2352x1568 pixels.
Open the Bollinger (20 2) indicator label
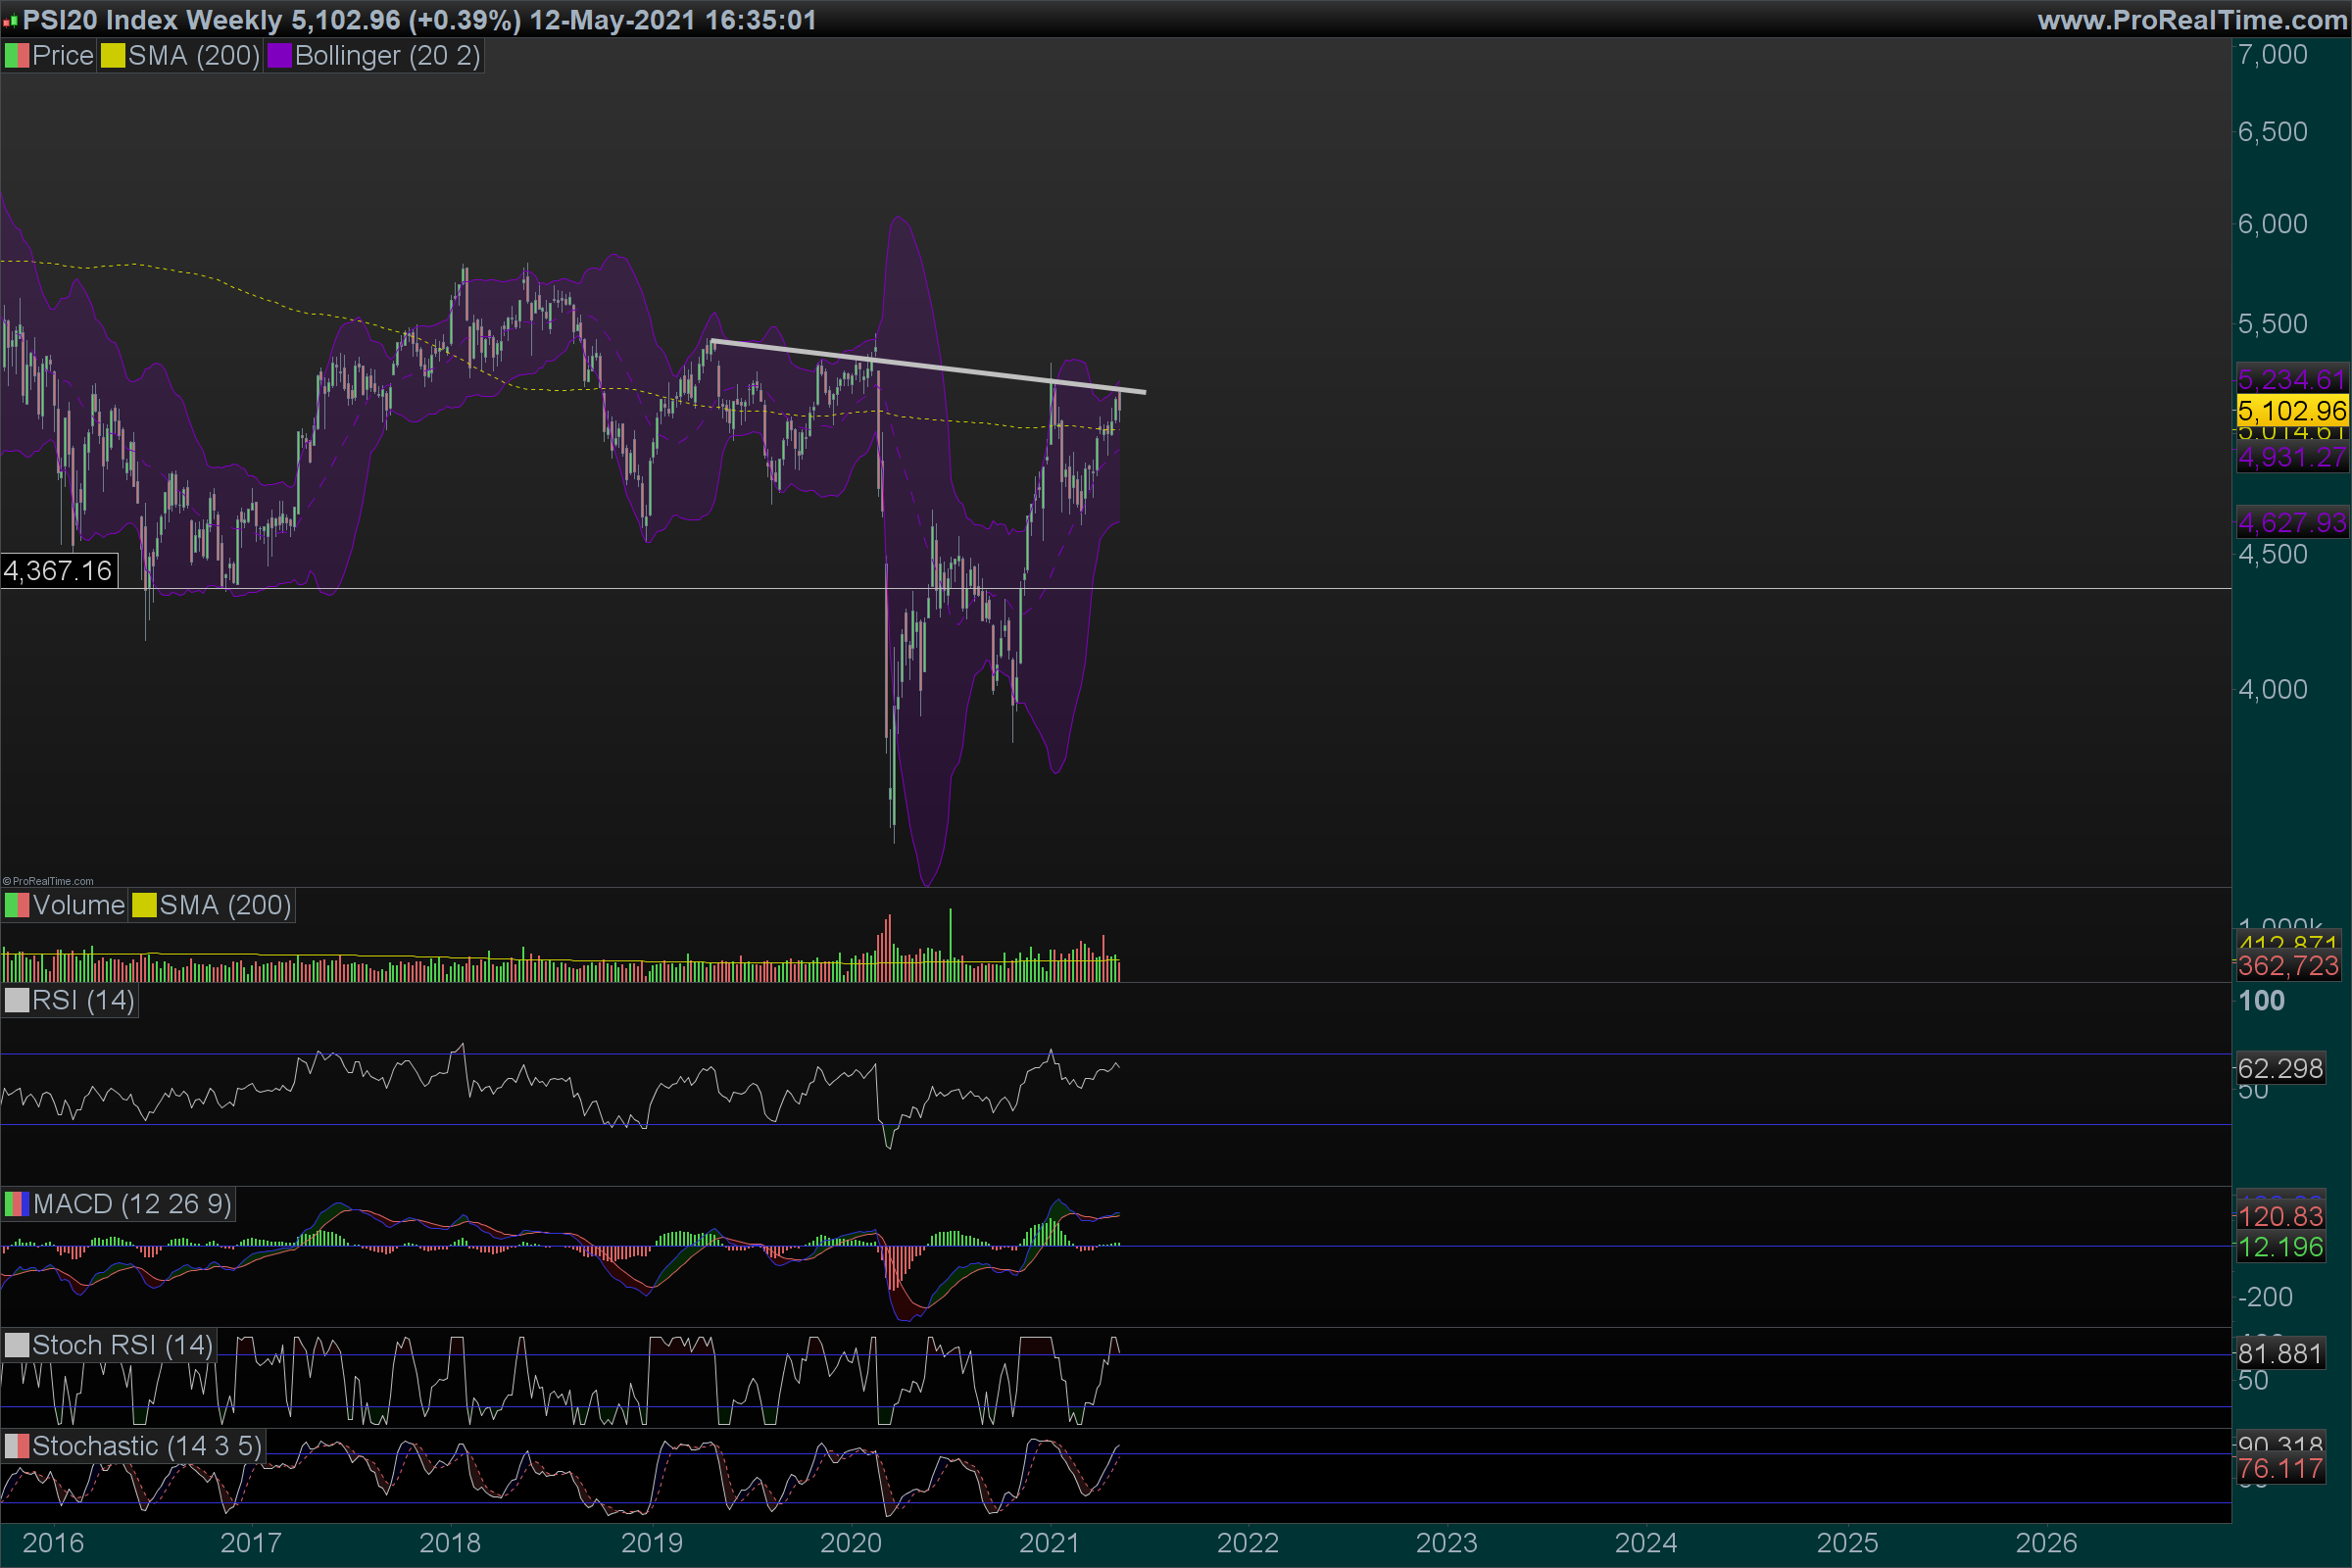click(x=387, y=56)
